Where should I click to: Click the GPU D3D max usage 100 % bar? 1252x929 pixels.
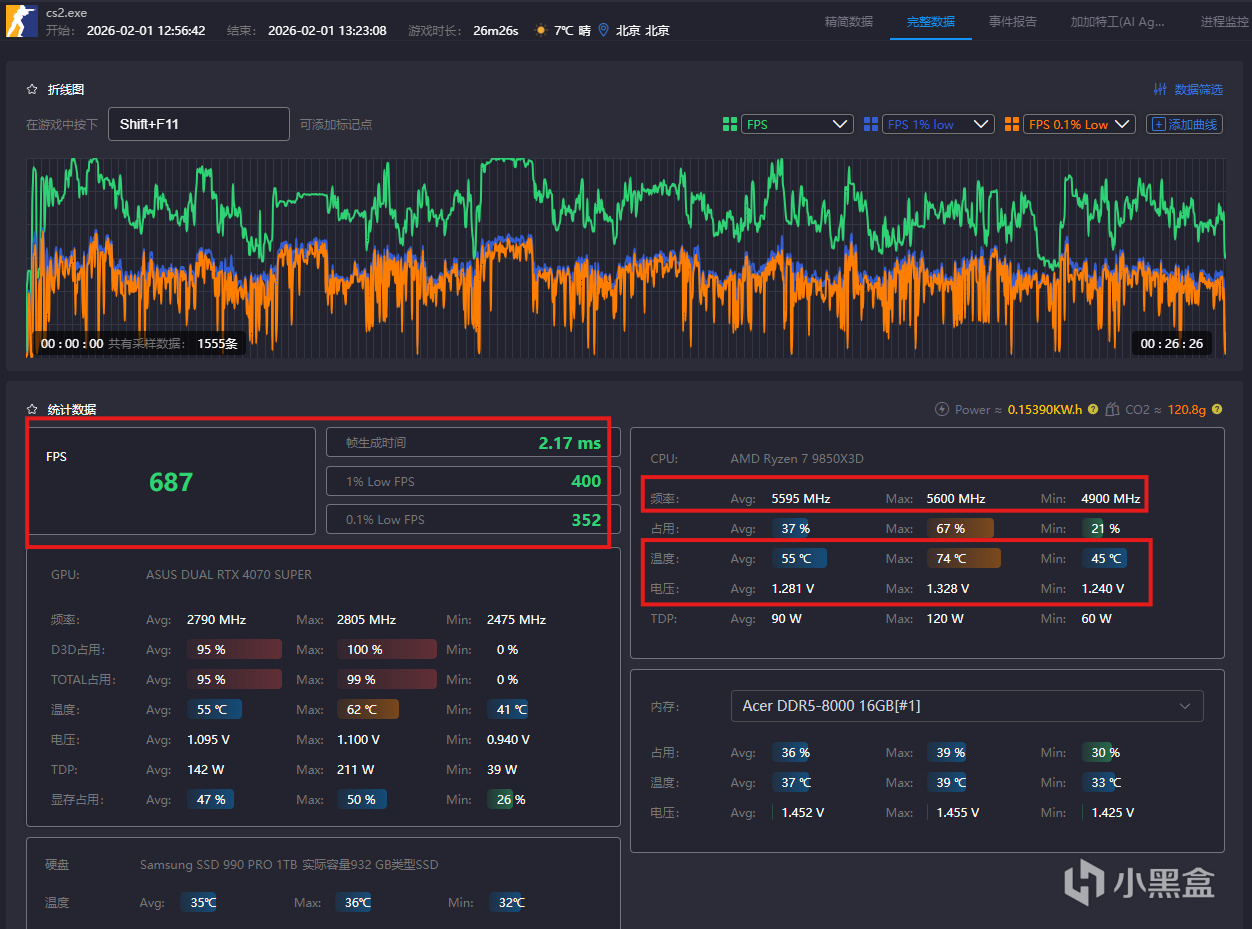[387, 649]
